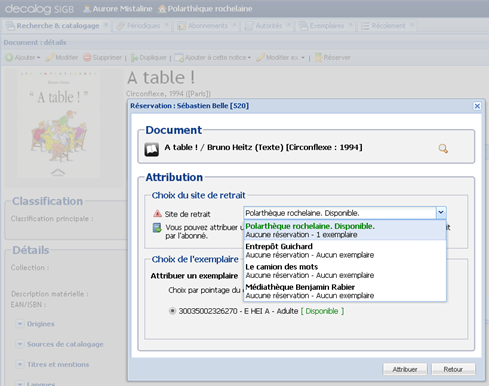Image resolution: width=490 pixels, height=387 pixels.
Task: Click the Aurore Mistaline user icon
Action: (87, 9)
